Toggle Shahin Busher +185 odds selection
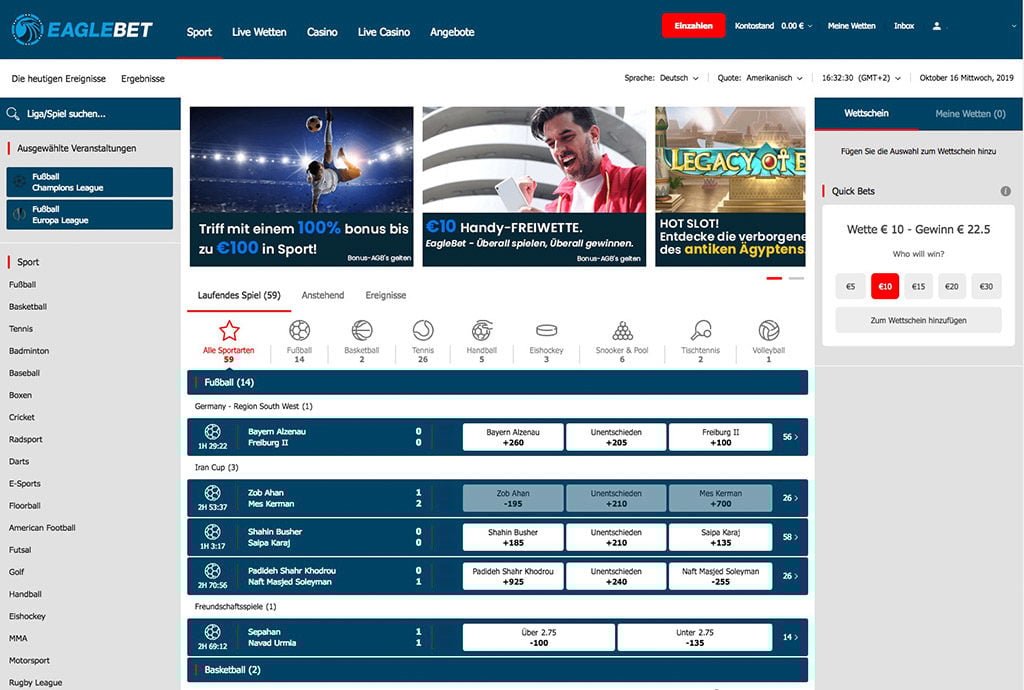This screenshot has height=690, width=1024. pos(513,537)
